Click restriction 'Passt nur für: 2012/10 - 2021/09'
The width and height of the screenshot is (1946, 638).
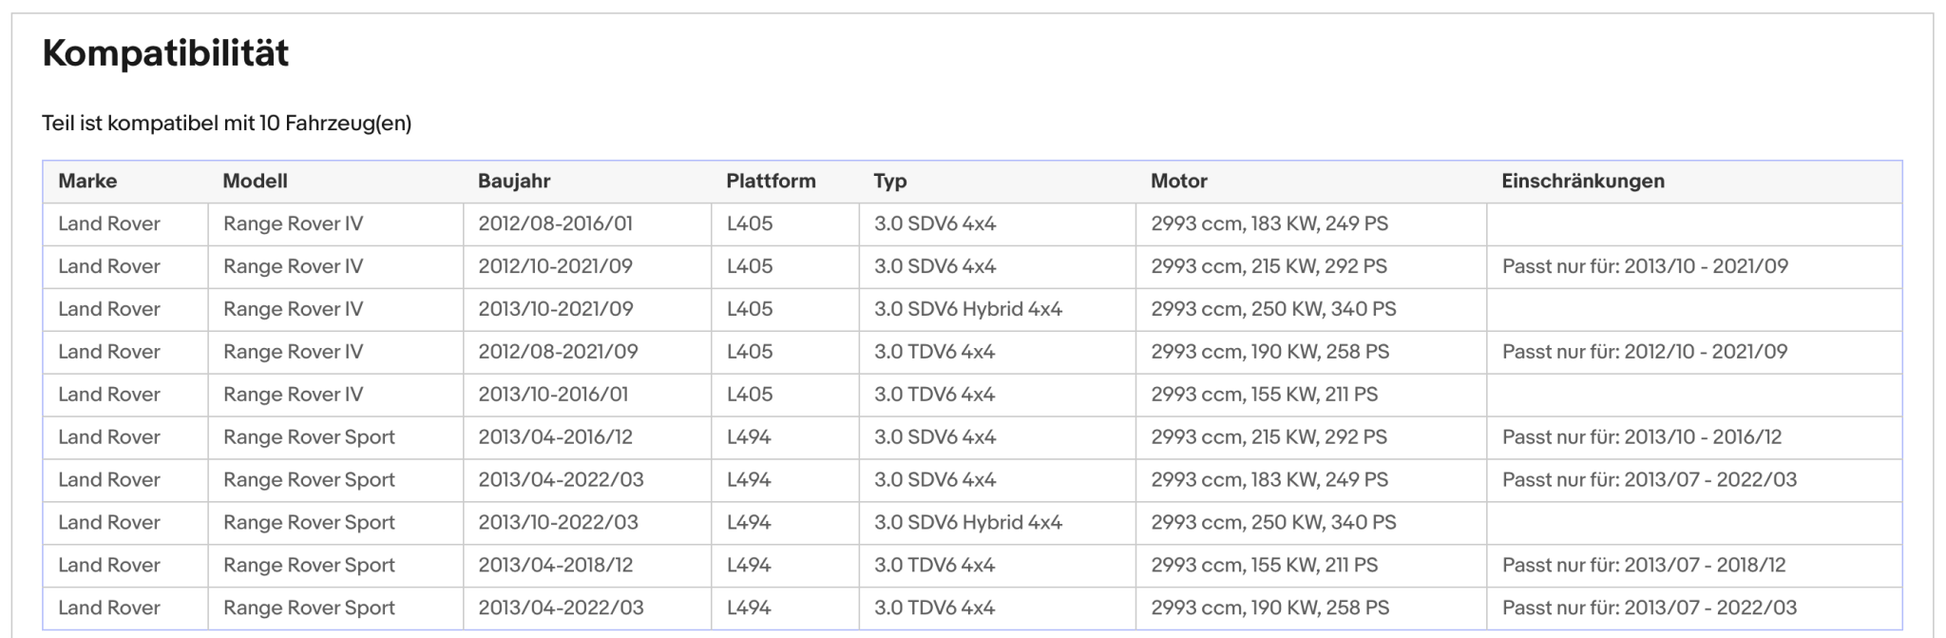(1644, 352)
